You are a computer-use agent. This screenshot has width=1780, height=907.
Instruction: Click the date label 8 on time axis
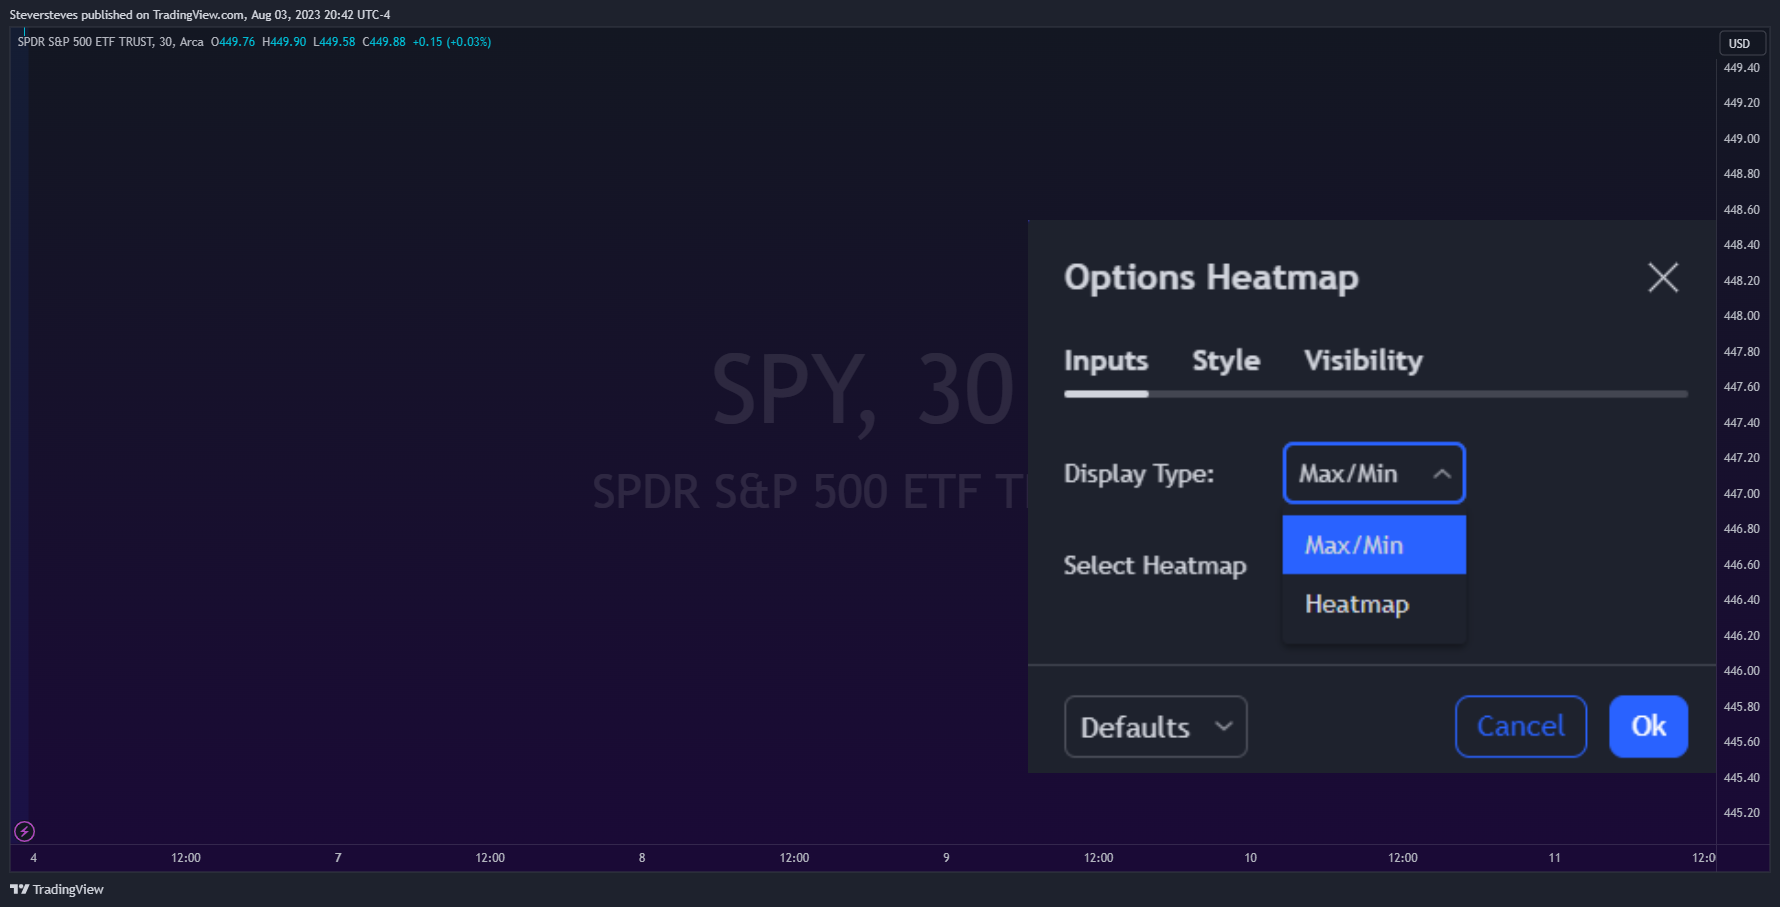click(642, 858)
